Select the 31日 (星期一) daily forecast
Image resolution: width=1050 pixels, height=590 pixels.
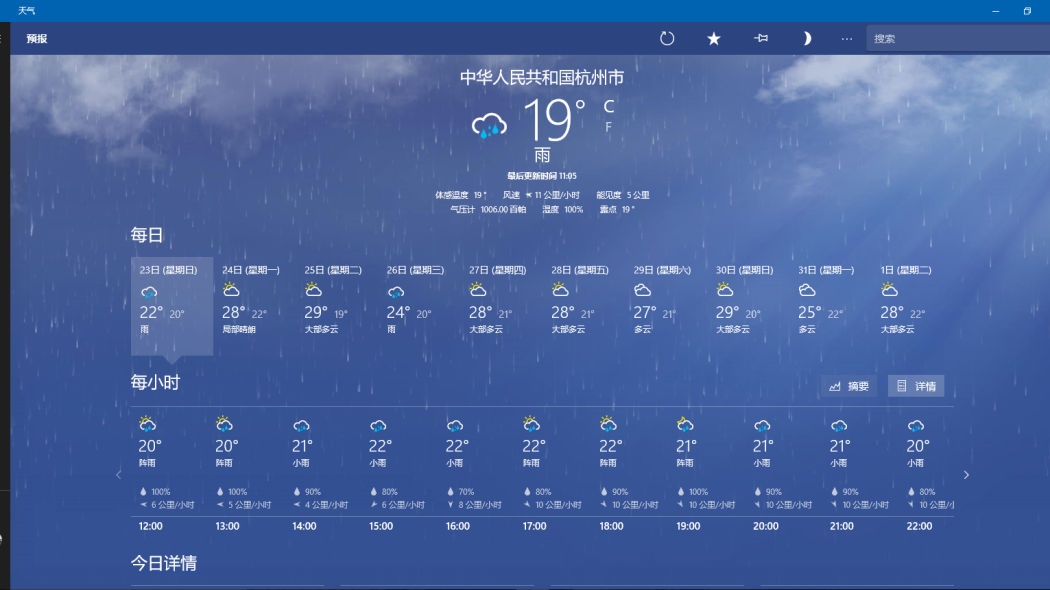[x=831, y=306]
